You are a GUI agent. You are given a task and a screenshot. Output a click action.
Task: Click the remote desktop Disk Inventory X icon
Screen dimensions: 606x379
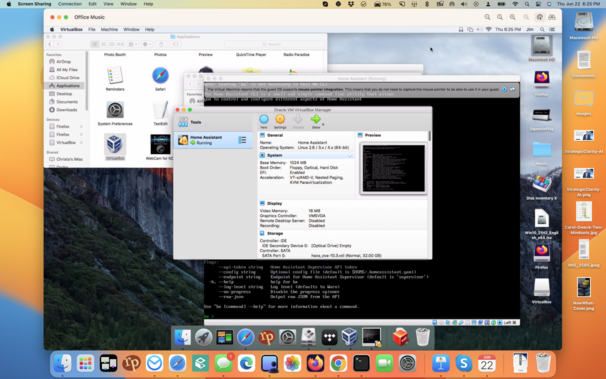pos(541,184)
